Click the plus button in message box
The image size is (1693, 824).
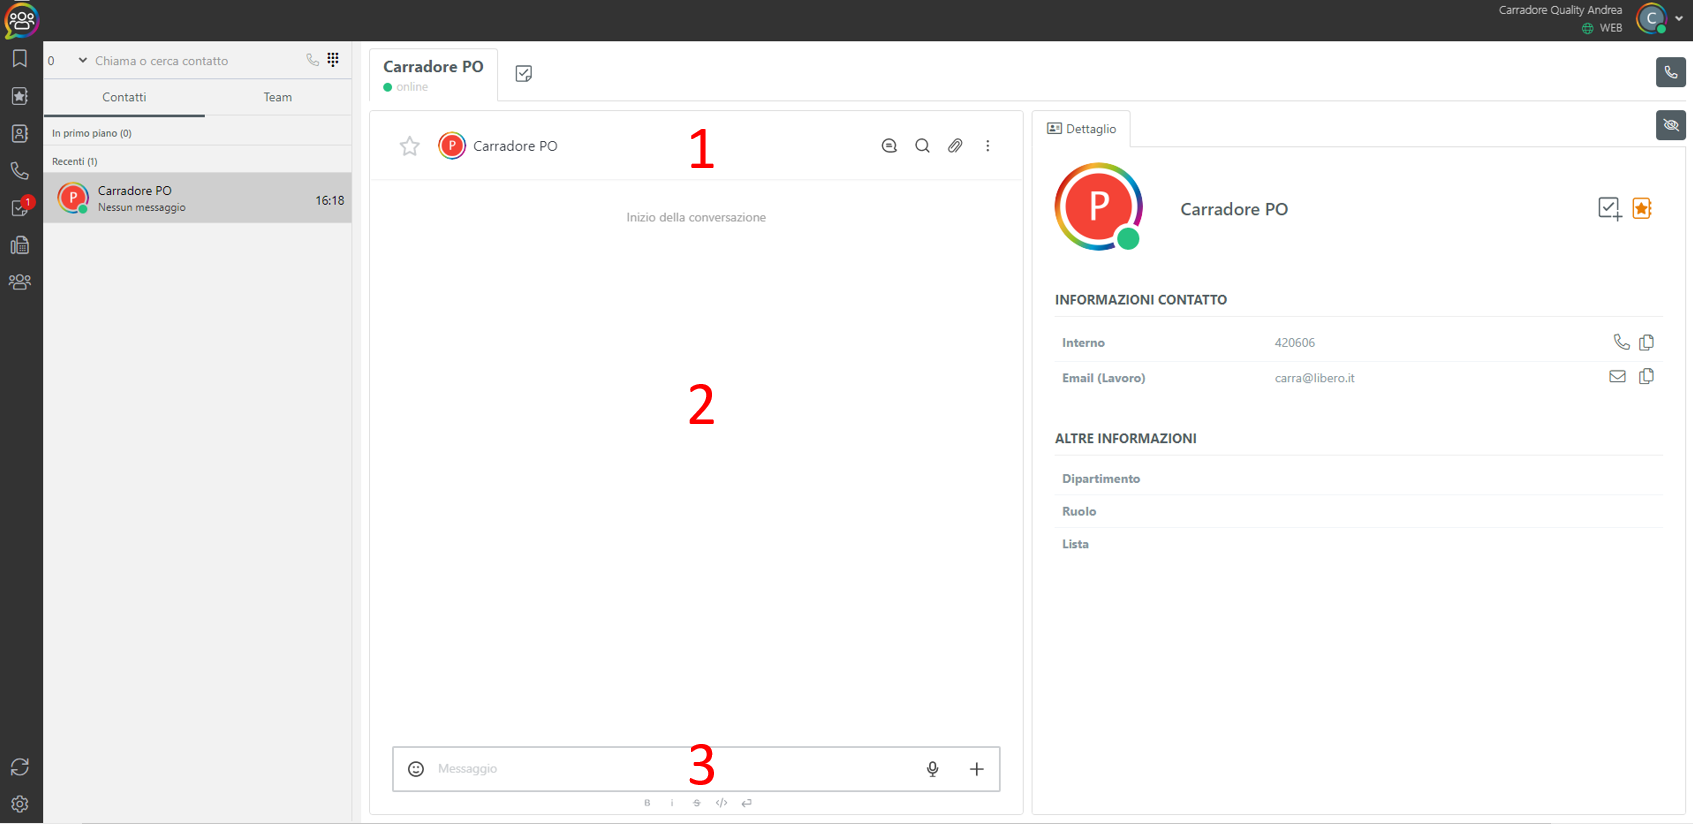pos(977,769)
